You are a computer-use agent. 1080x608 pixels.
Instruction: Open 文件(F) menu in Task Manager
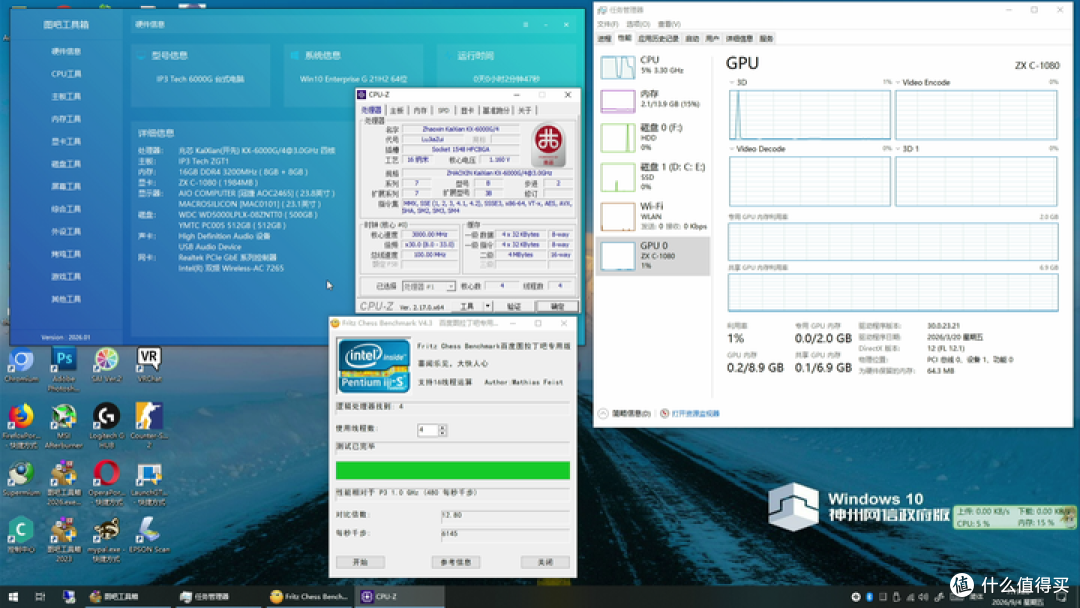click(608, 24)
